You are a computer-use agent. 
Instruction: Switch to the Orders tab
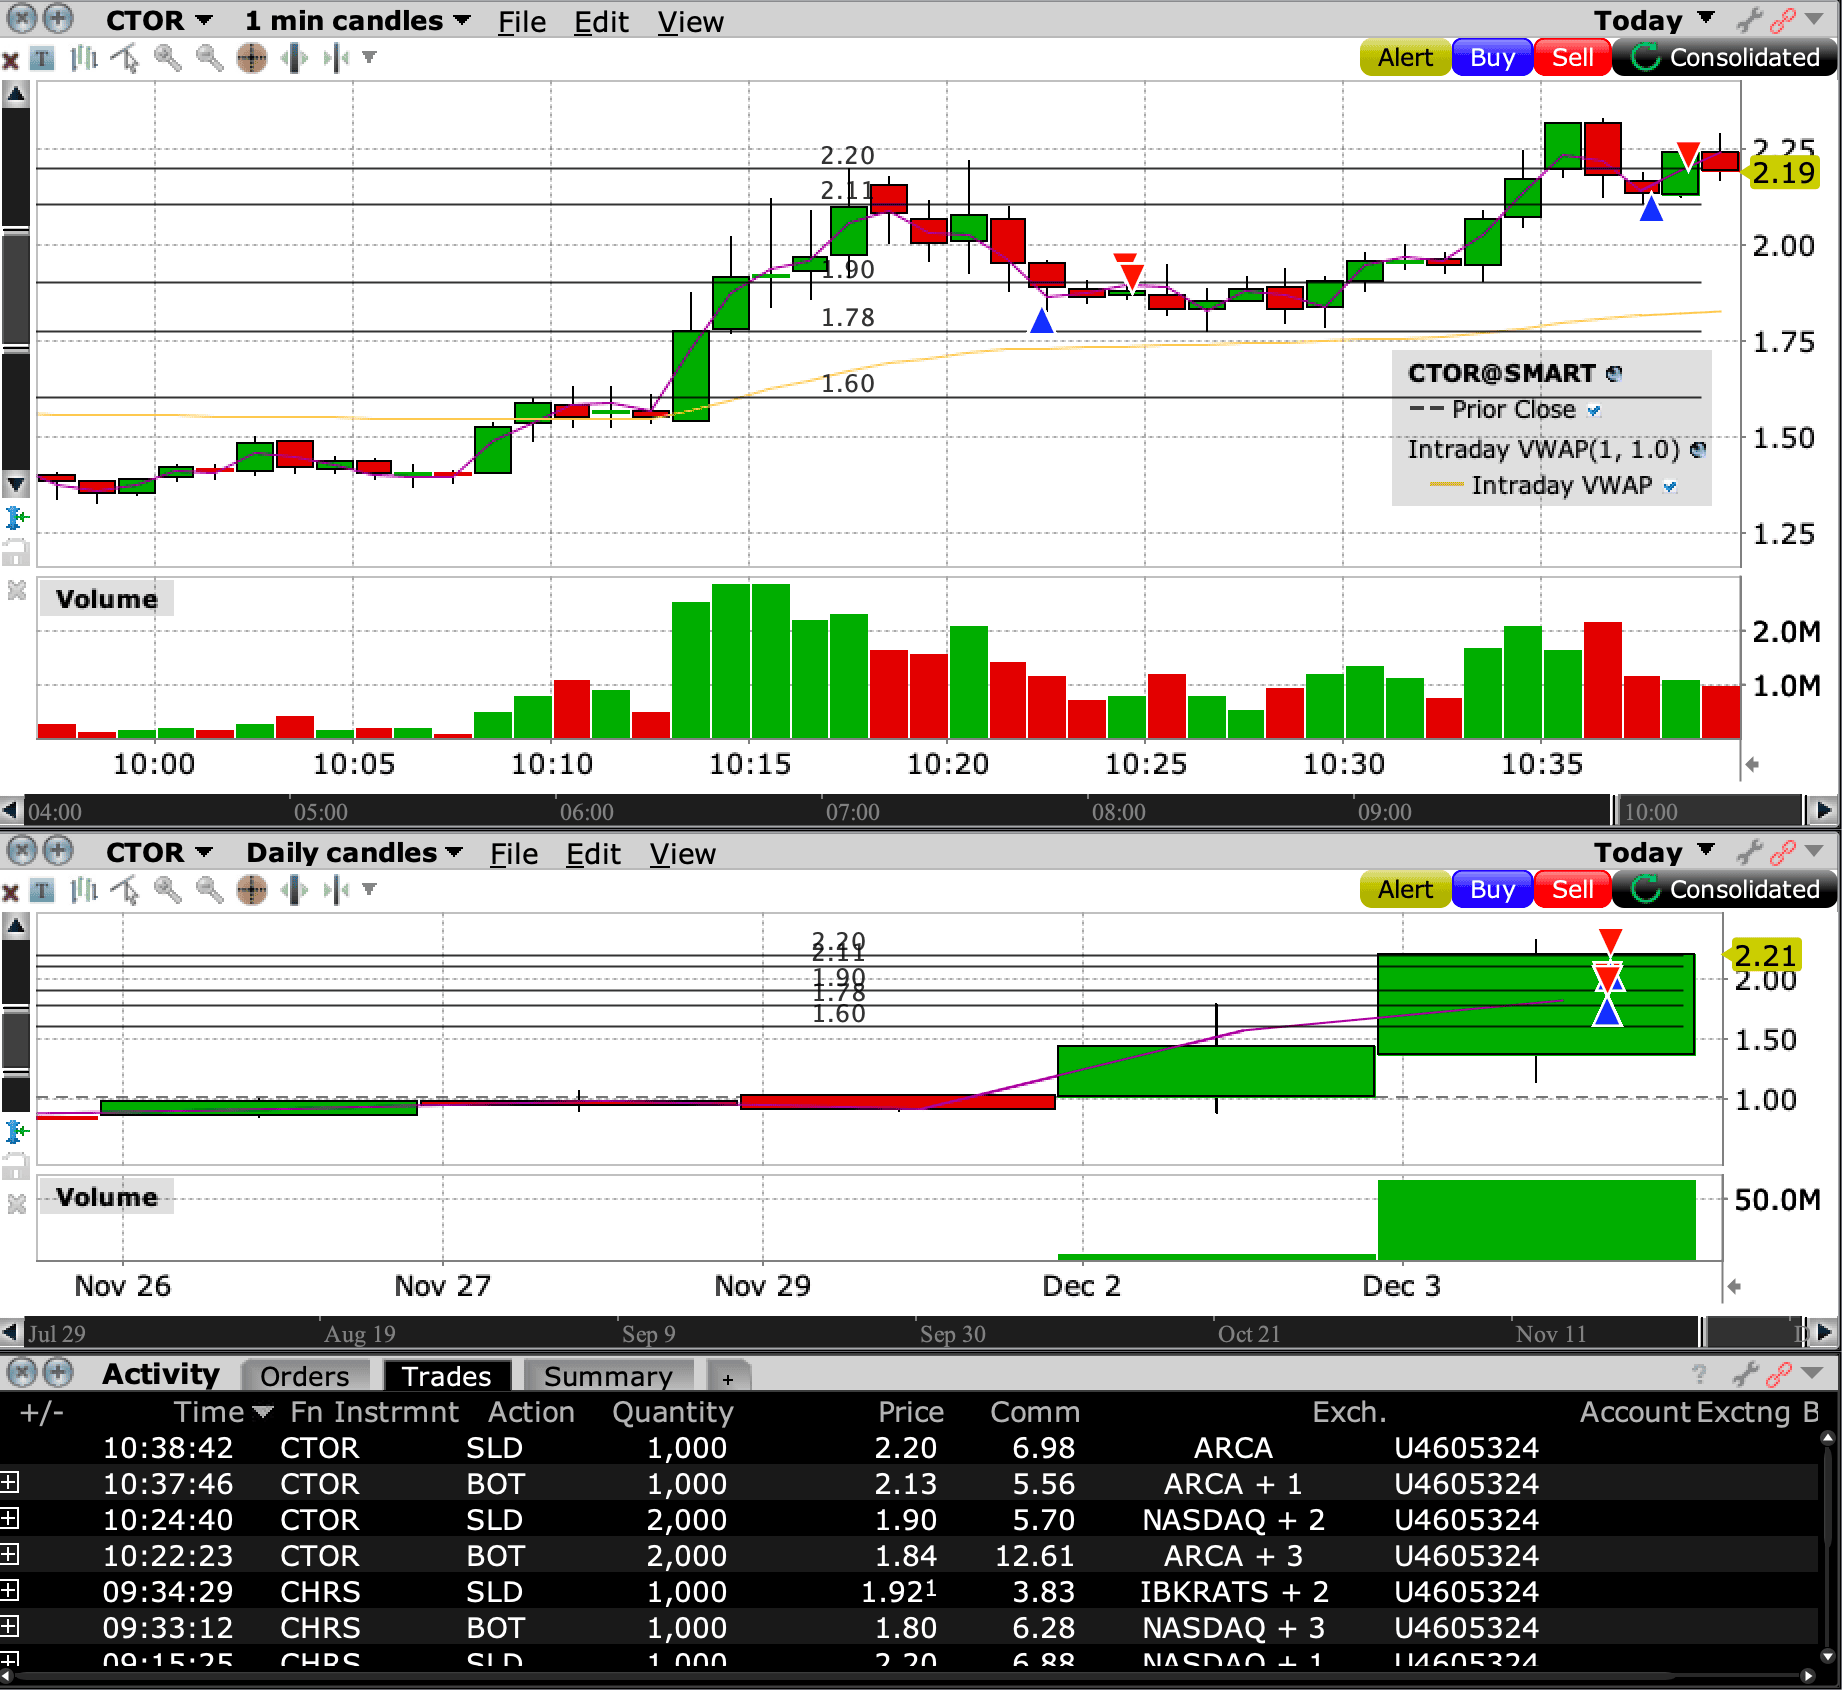(x=305, y=1376)
